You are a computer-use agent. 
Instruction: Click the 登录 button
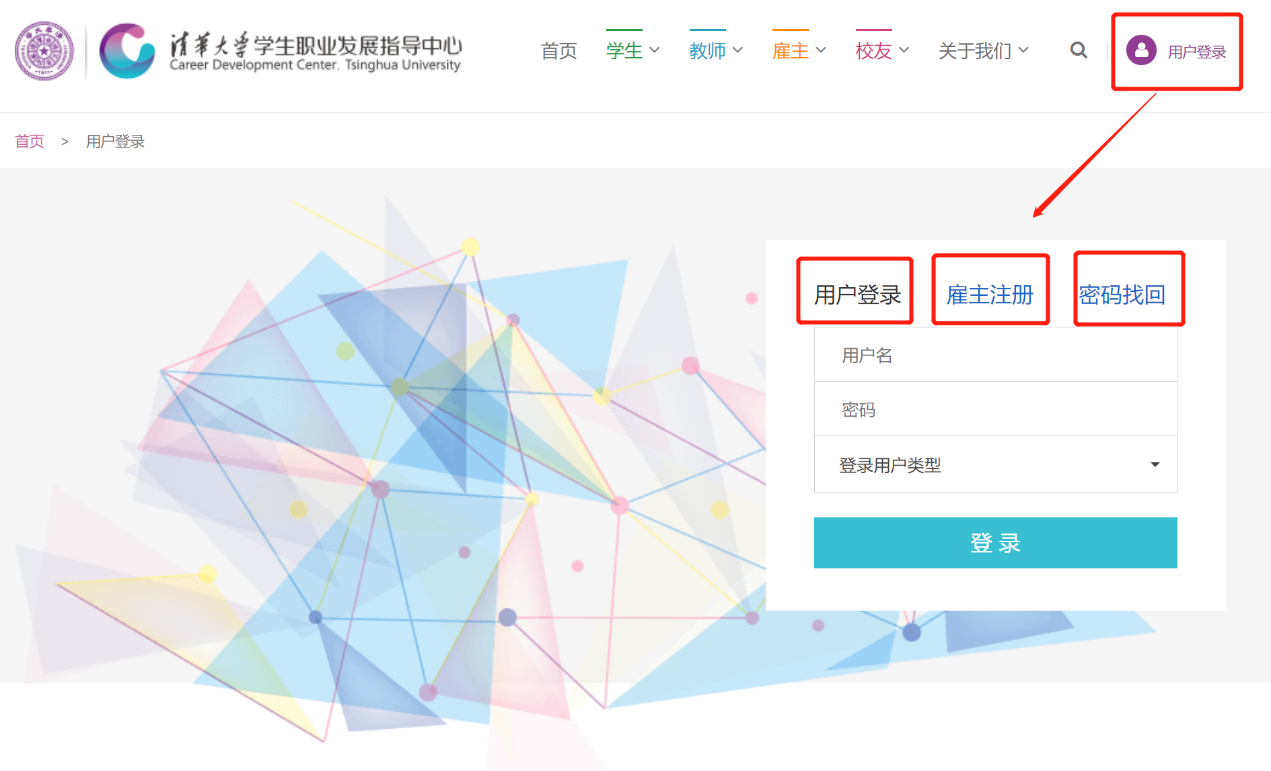[995, 543]
